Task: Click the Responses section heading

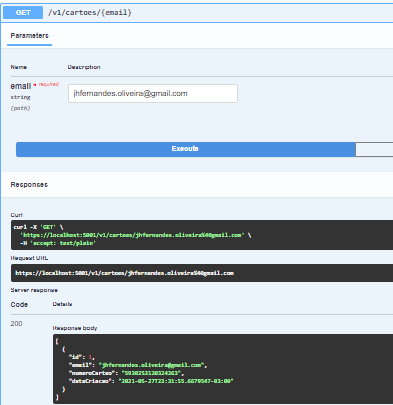Action: point(29,185)
